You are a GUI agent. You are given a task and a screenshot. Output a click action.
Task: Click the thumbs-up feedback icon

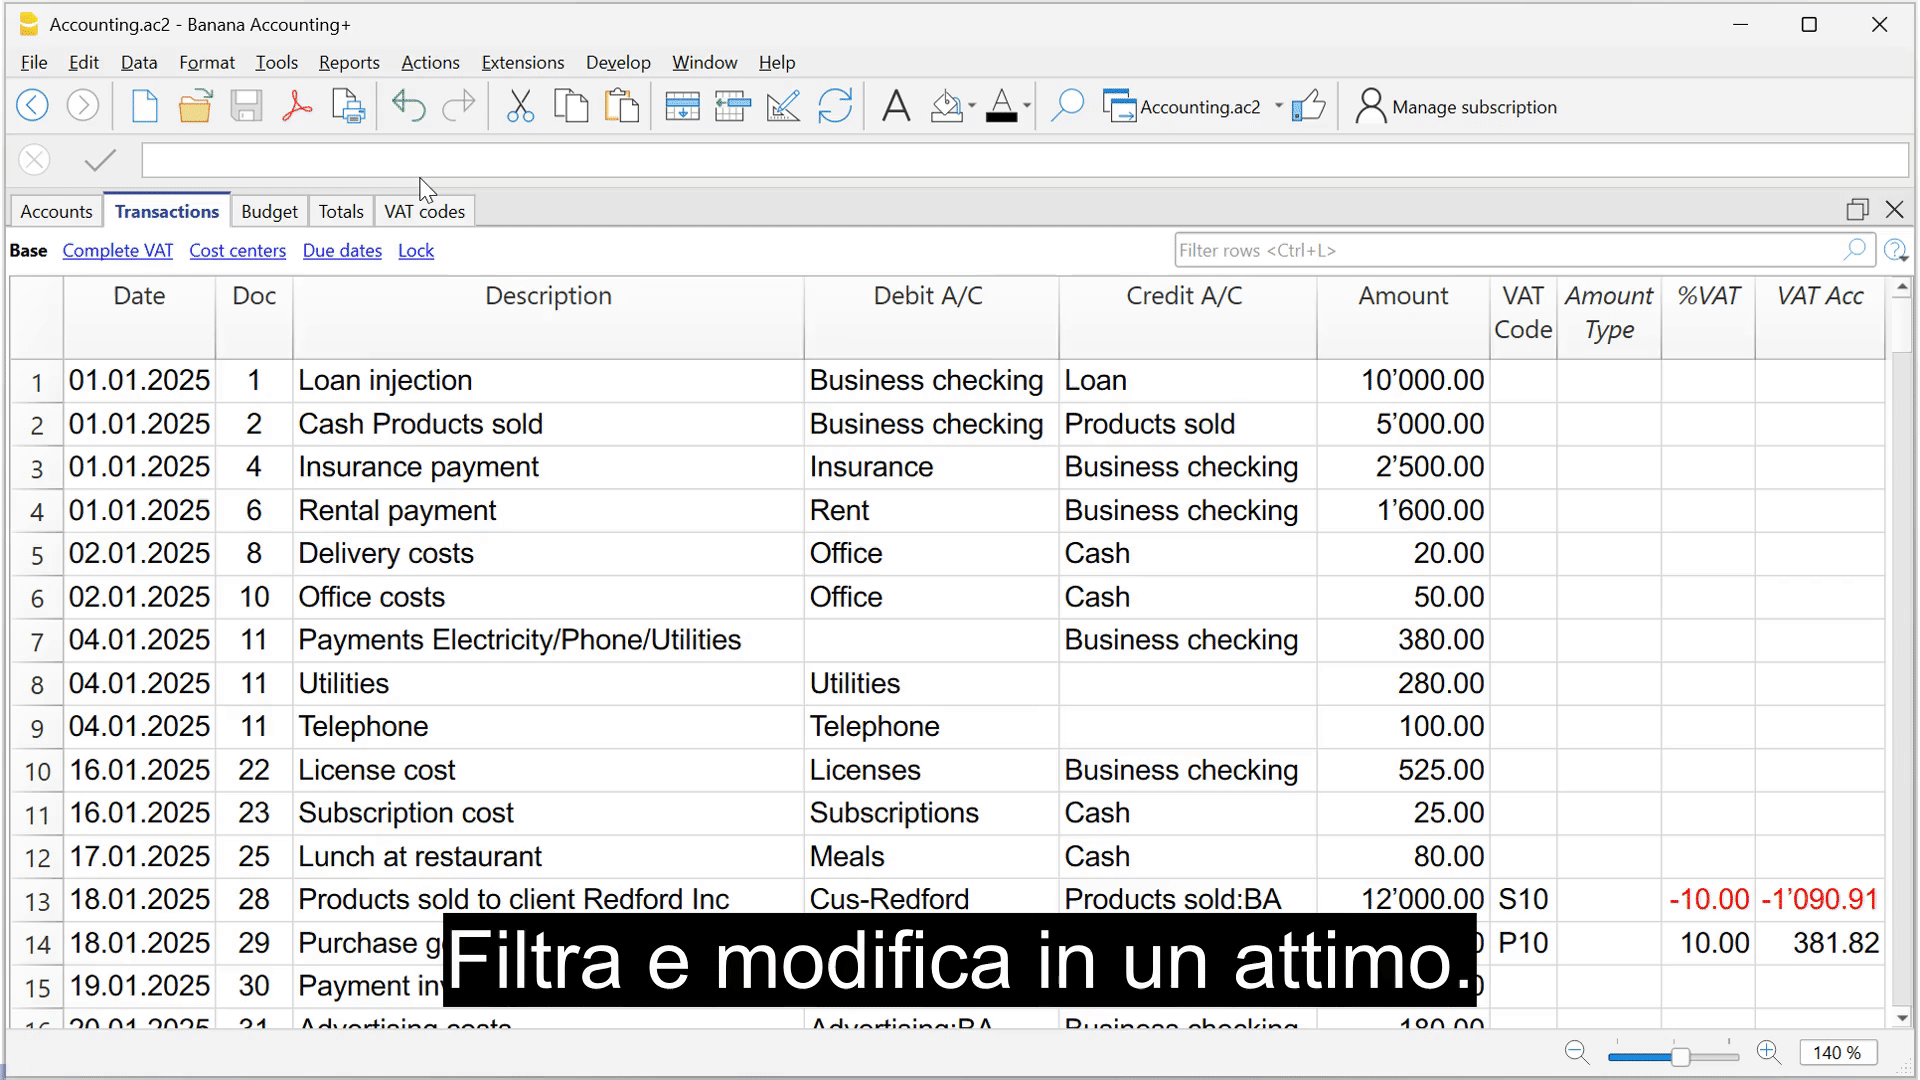pyautogui.click(x=1308, y=106)
